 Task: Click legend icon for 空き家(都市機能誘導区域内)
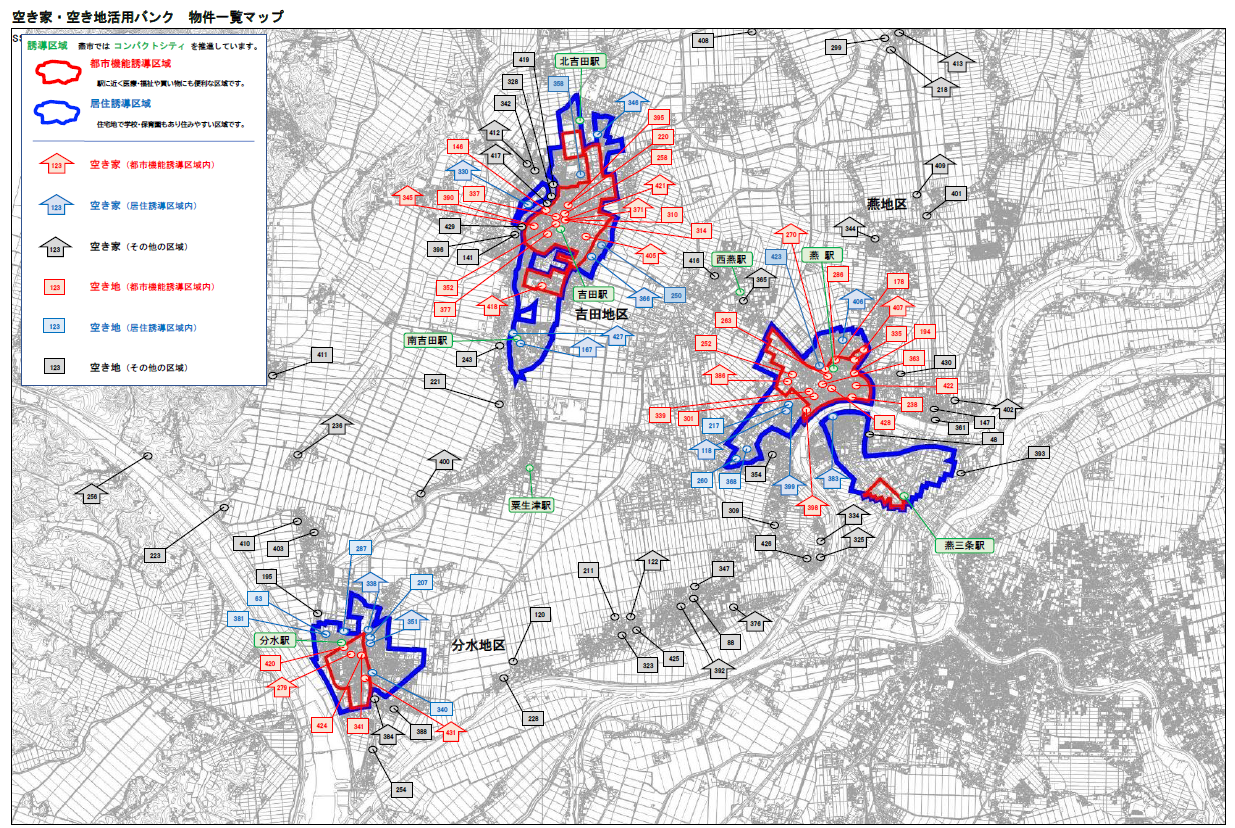(x=56, y=165)
